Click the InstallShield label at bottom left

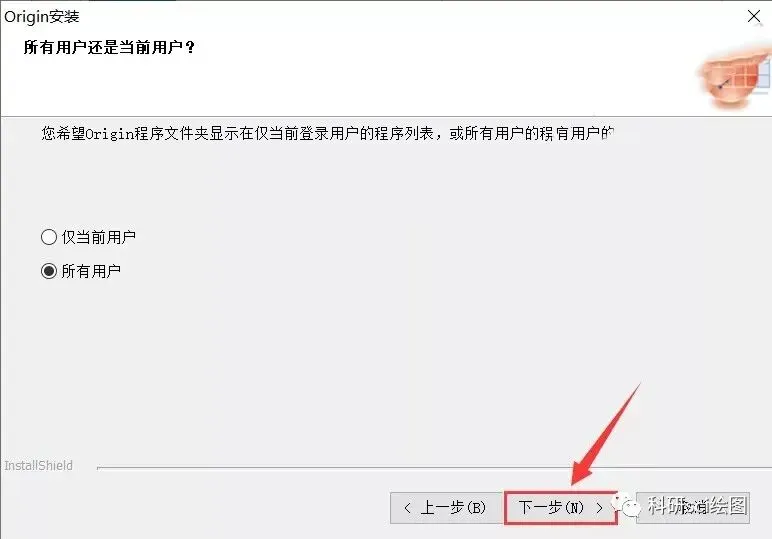38,465
